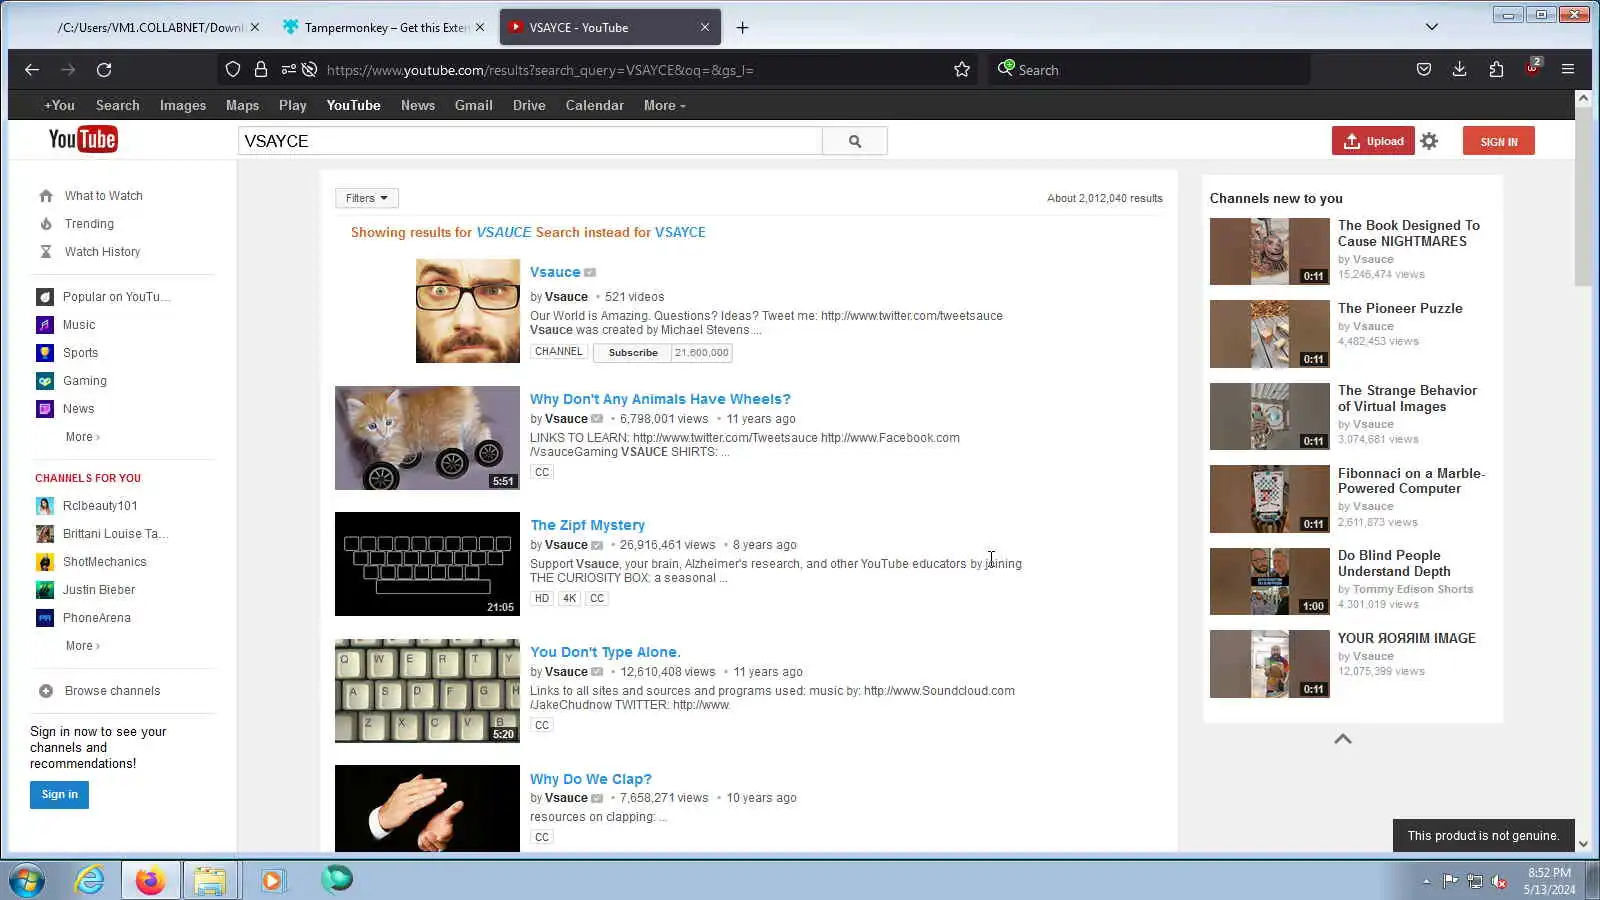Click the Music channel icon in sidebar
Viewport: 1600px width, 900px height.
click(x=45, y=325)
